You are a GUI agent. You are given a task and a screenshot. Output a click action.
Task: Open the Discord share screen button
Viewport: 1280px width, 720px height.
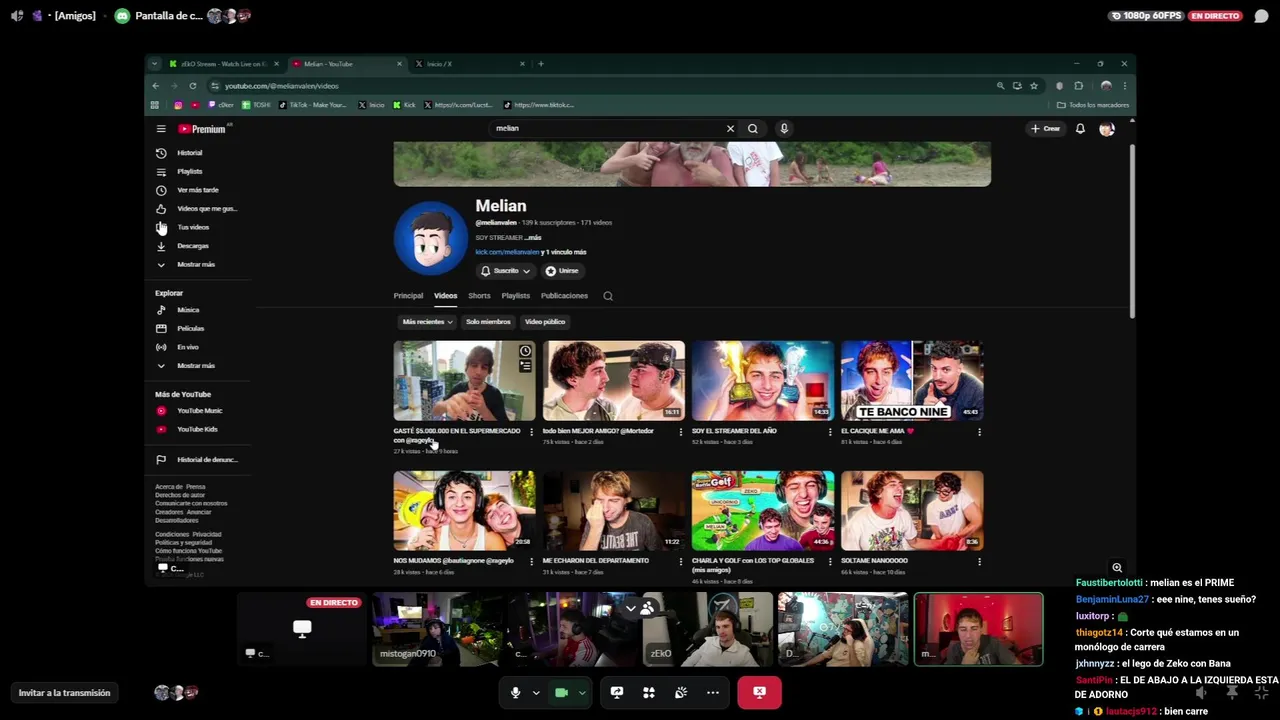(617, 692)
